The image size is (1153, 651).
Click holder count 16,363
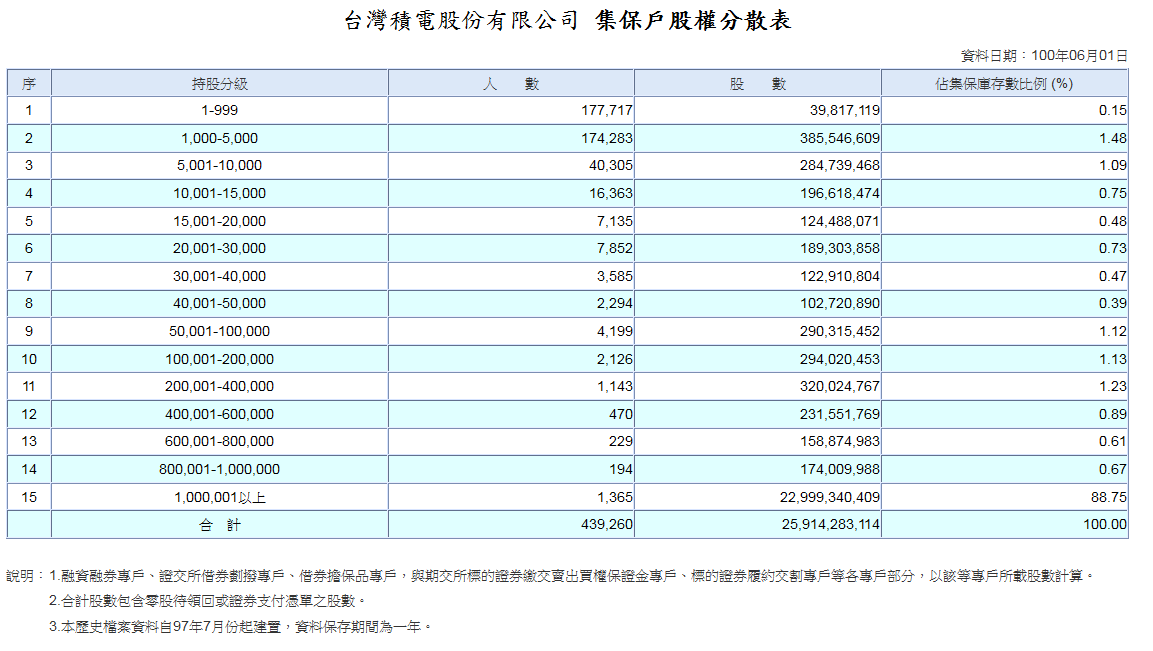(x=610, y=193)
